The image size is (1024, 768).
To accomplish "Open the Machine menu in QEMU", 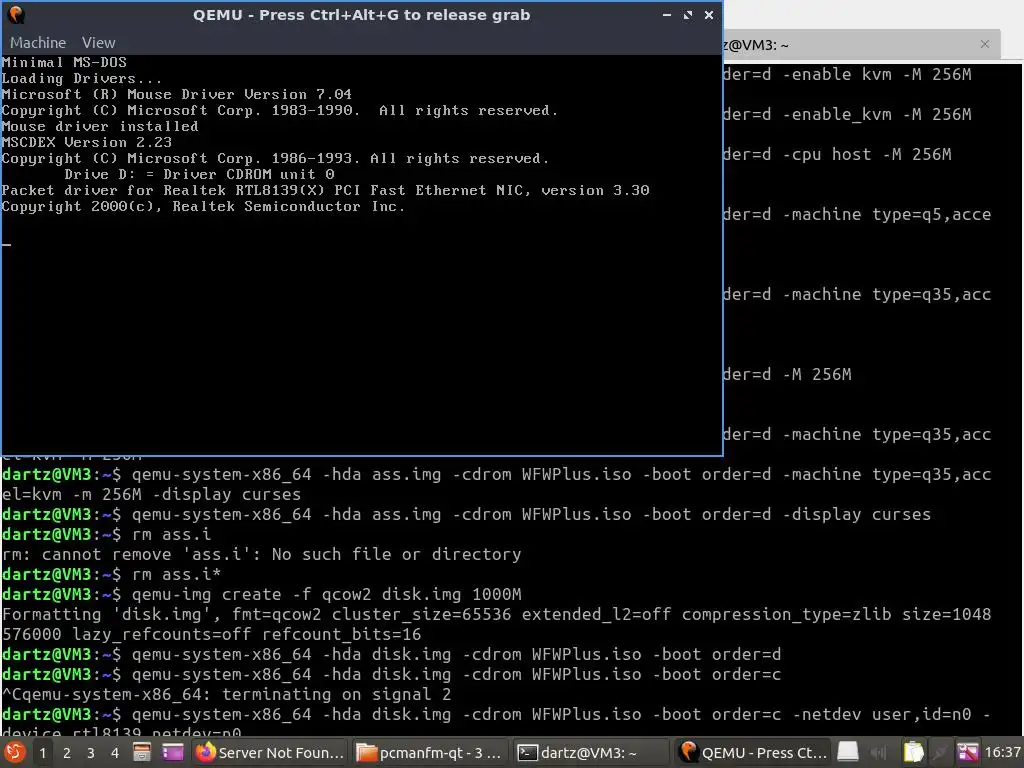I will click(38, 42).
